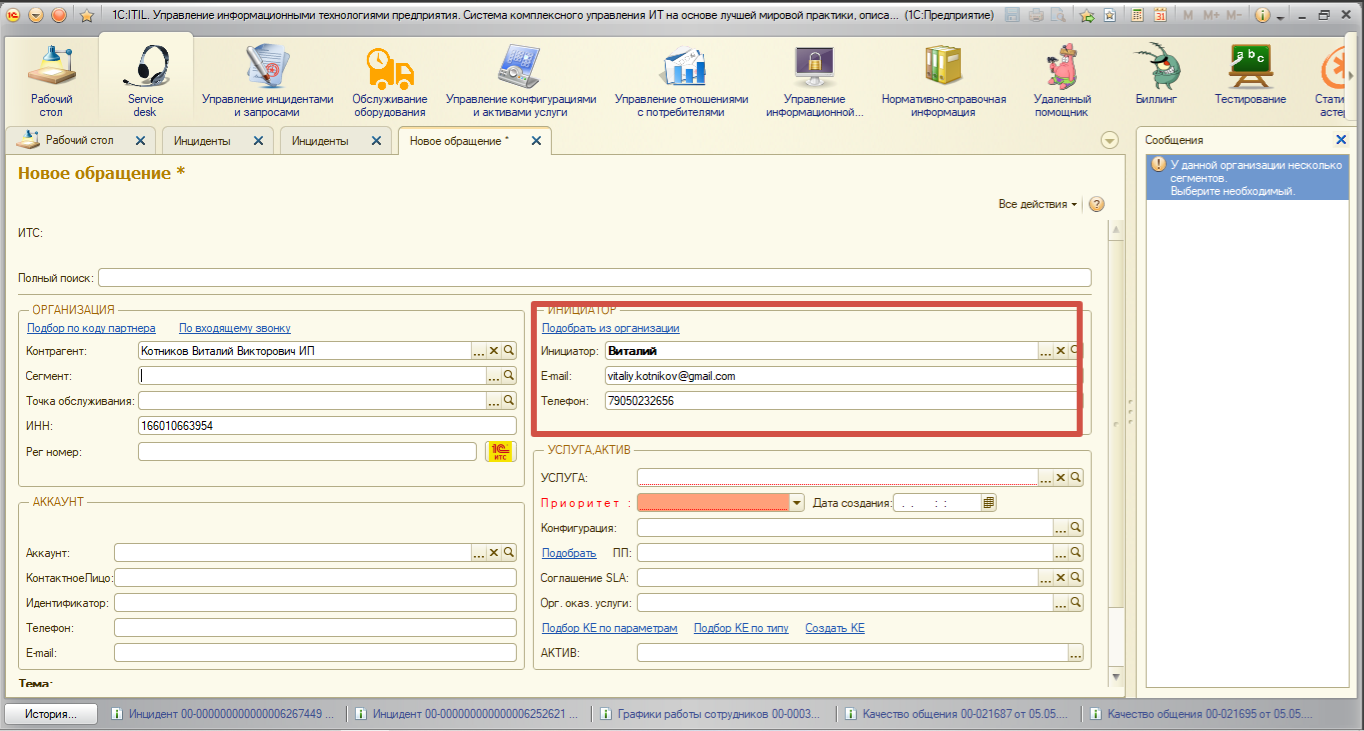The width and height of the screenshot is (1364, 731).
Task: Click the Создать КЕ link
Action: point(835,628)
